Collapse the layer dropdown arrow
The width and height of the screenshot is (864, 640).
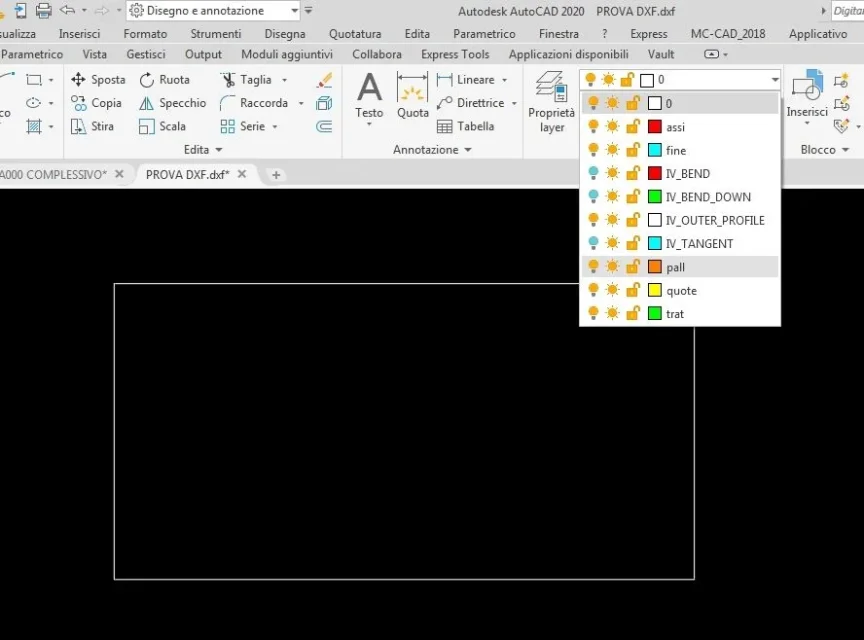775,80
